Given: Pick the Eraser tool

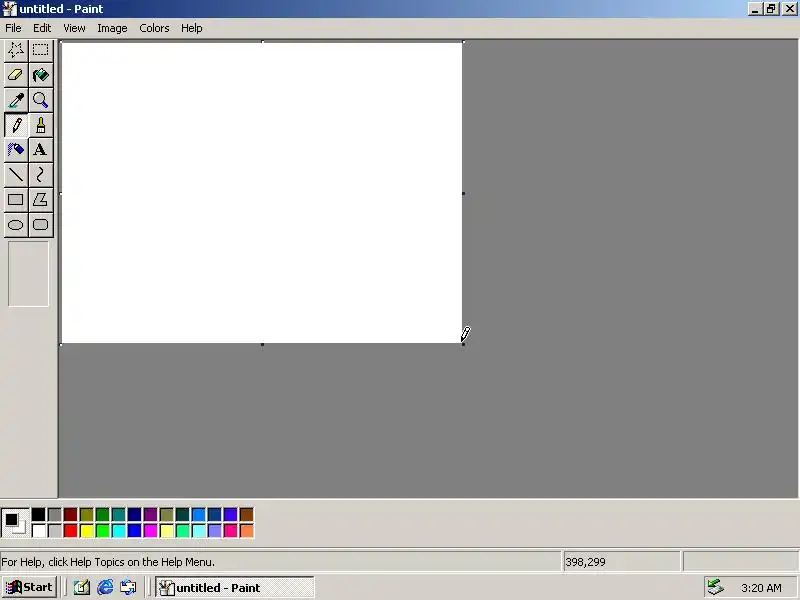Looking at the screenshot, I should coord(16,75).
